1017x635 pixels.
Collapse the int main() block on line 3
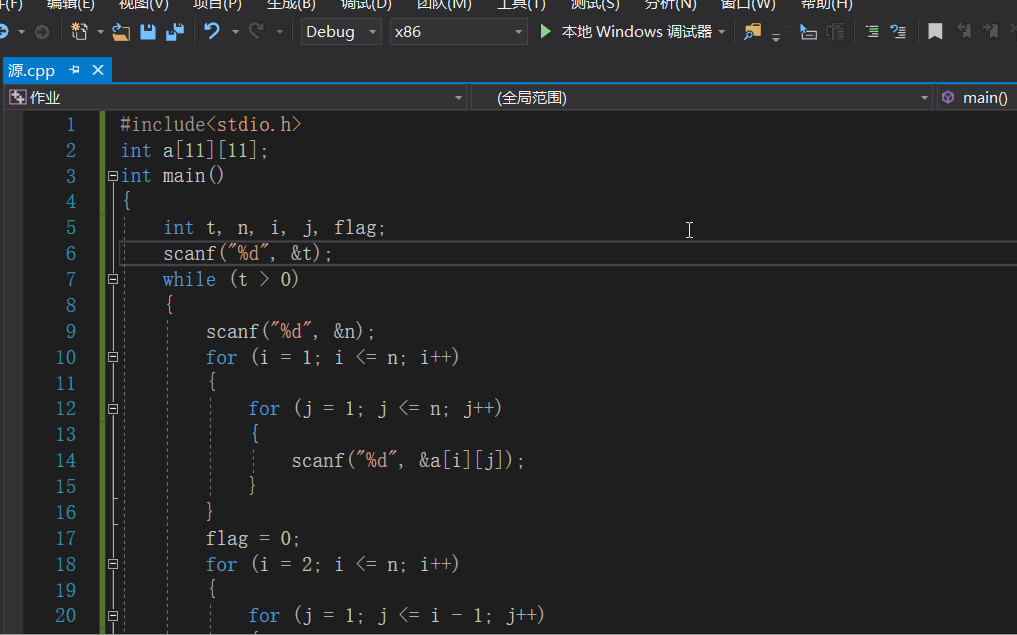[113, 176]
